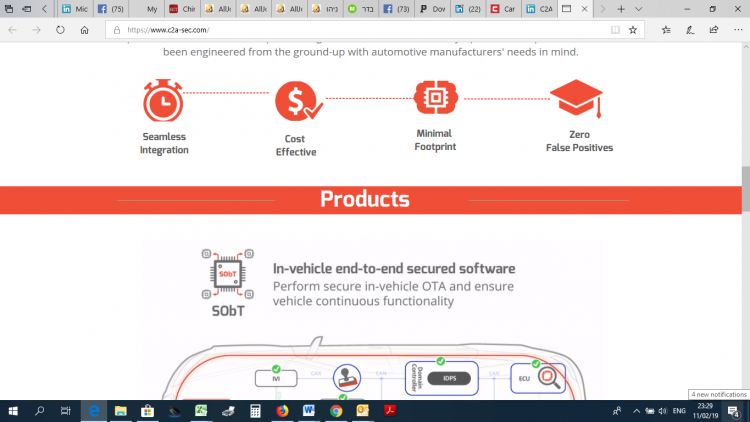Open Microsoft Store from taskbar

pos(147,411)
